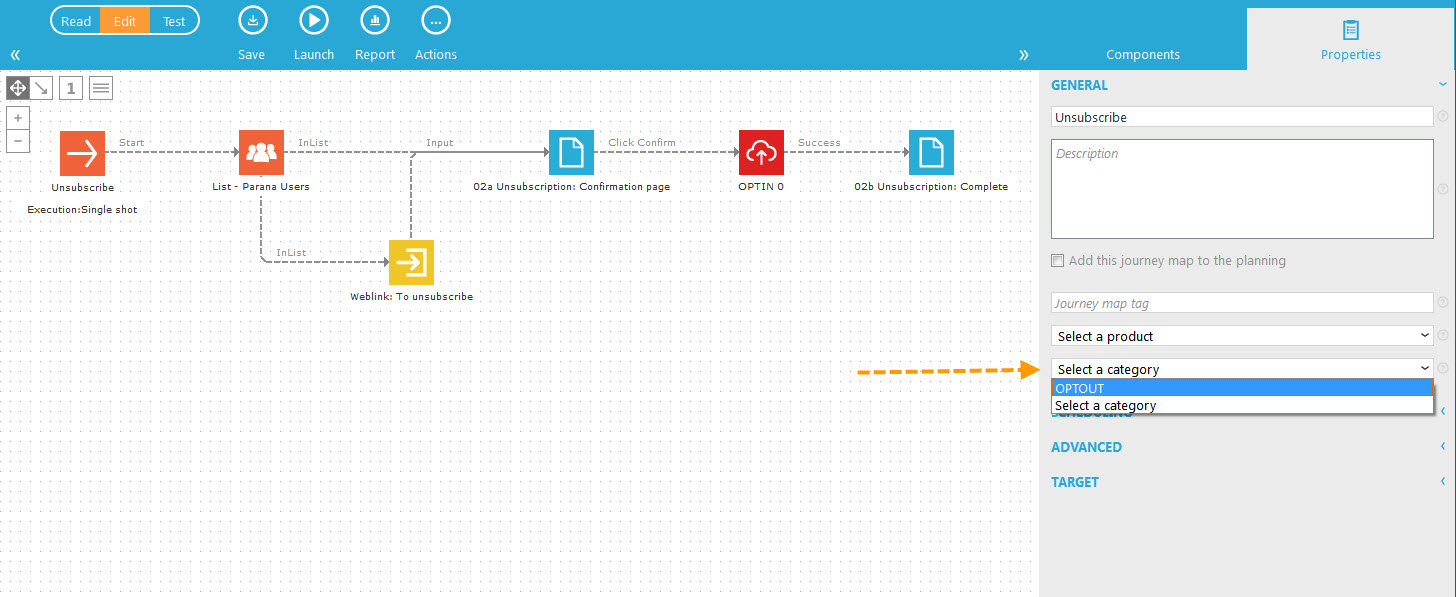Switch to the Components tab
The width and height of the screenshot is (1456, 597).
pyautogui.click(x=1142, y=55)
